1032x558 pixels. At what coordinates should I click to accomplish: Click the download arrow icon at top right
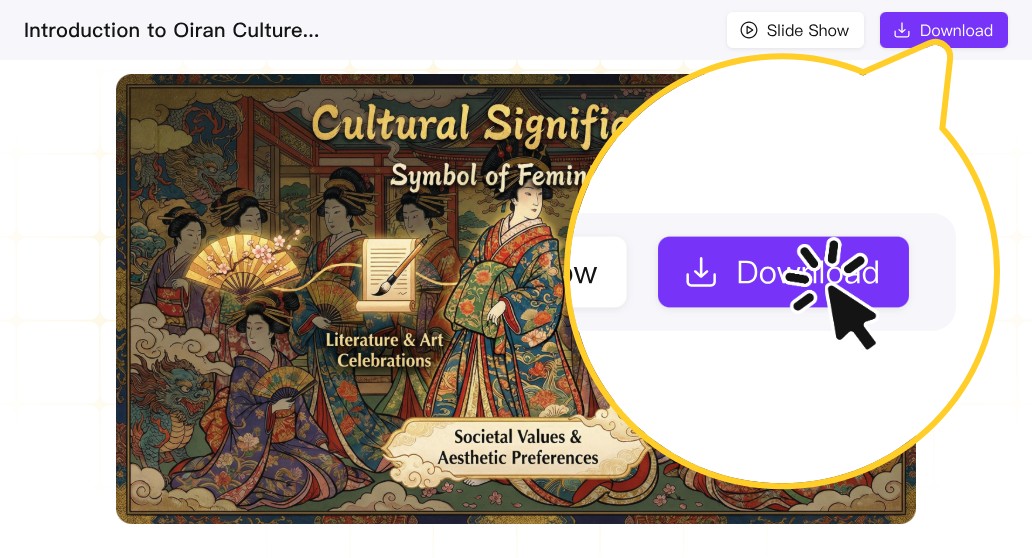coord(902,30)
